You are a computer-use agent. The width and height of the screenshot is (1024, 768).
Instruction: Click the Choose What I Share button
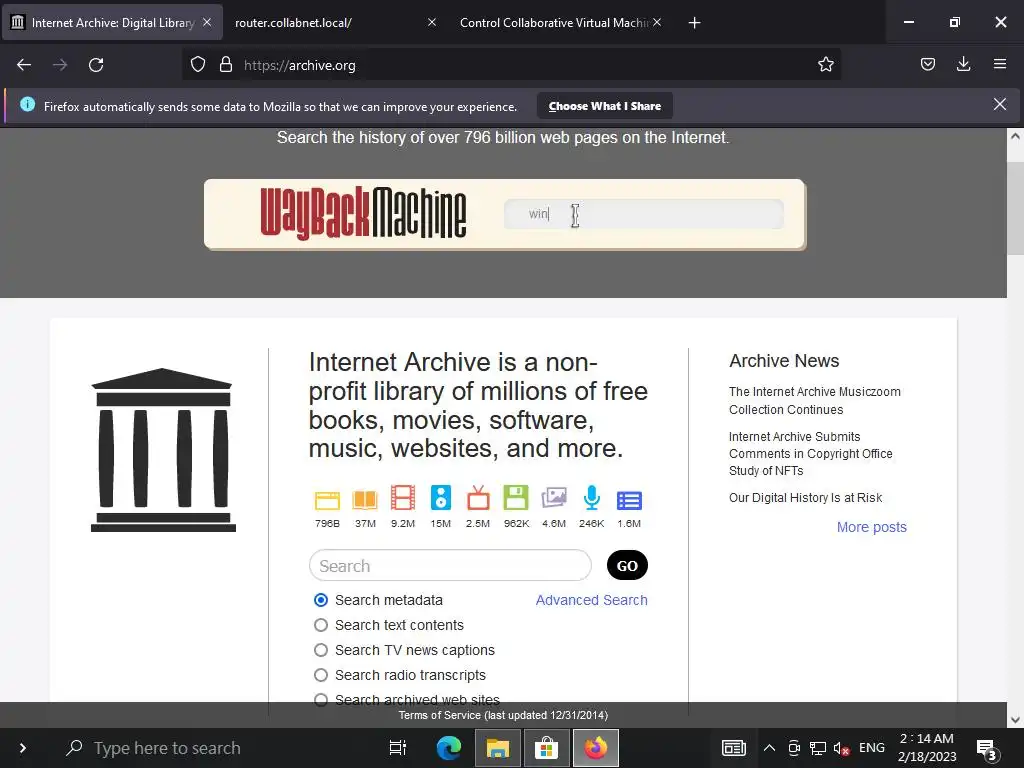(x=605, y=106)
